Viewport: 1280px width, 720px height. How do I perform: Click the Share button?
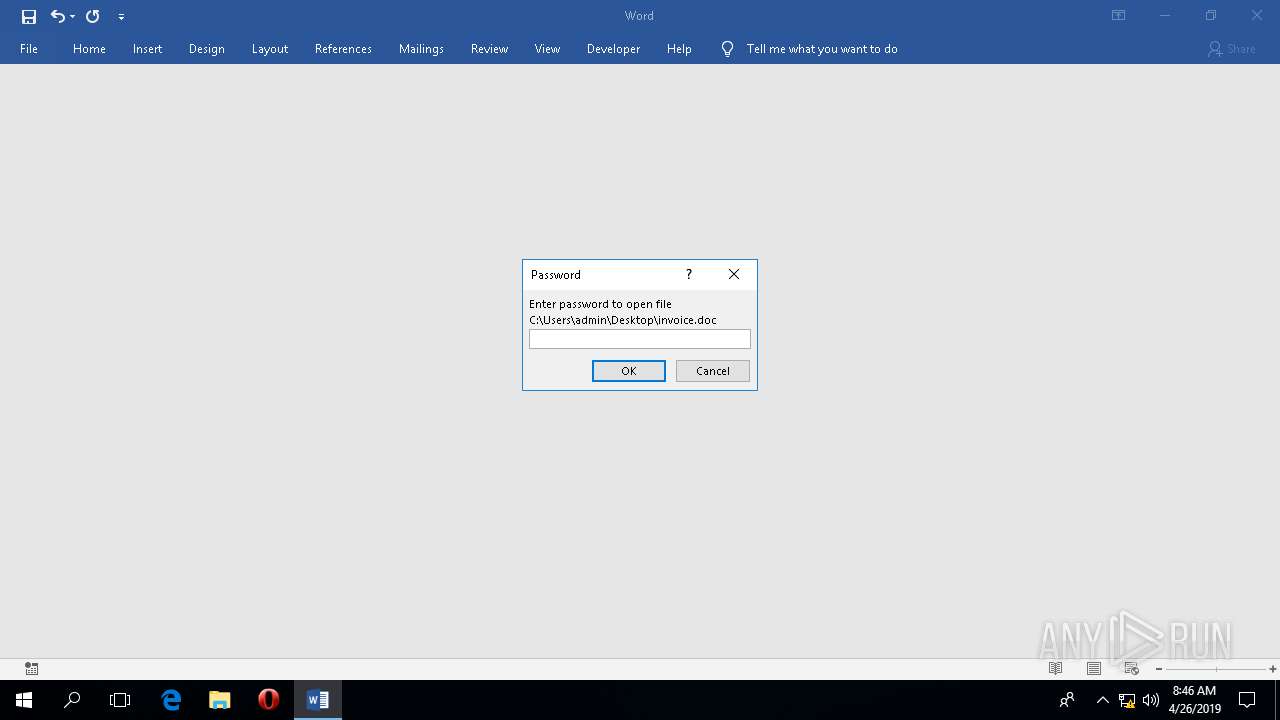click(x=1231, y=49)
